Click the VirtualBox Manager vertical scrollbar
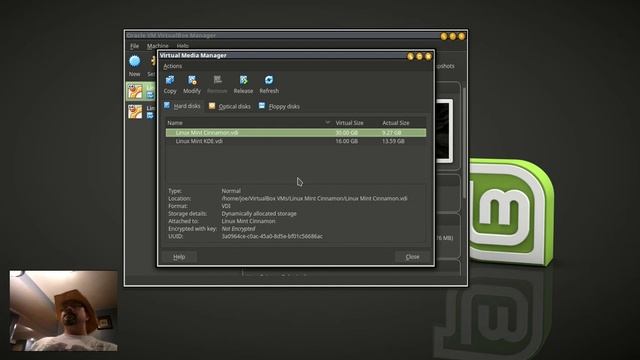Screen dimensions: 640x360 point(464,143)
